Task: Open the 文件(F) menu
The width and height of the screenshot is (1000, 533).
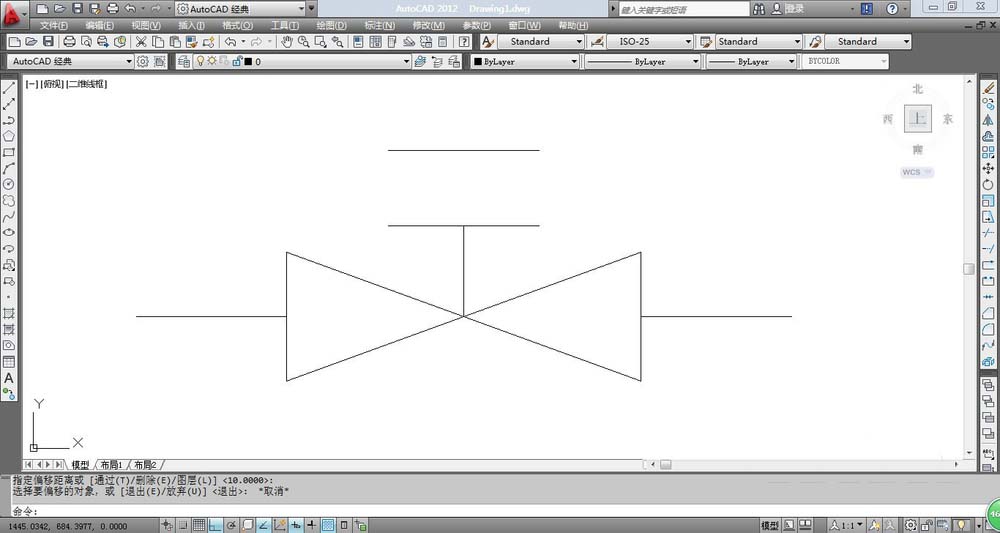Action: point(54,26)
